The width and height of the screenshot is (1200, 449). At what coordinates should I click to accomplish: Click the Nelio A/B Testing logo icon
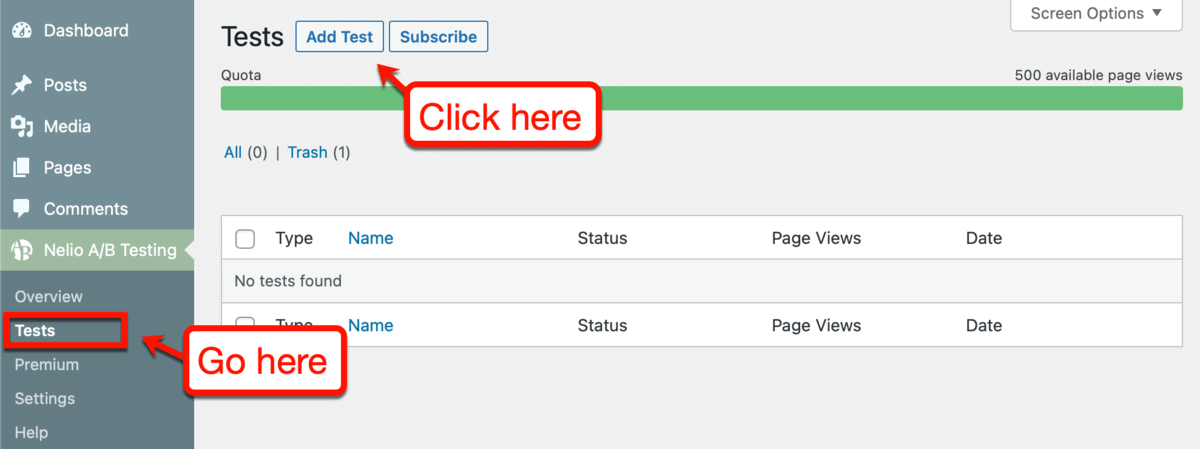pos(21,250)
